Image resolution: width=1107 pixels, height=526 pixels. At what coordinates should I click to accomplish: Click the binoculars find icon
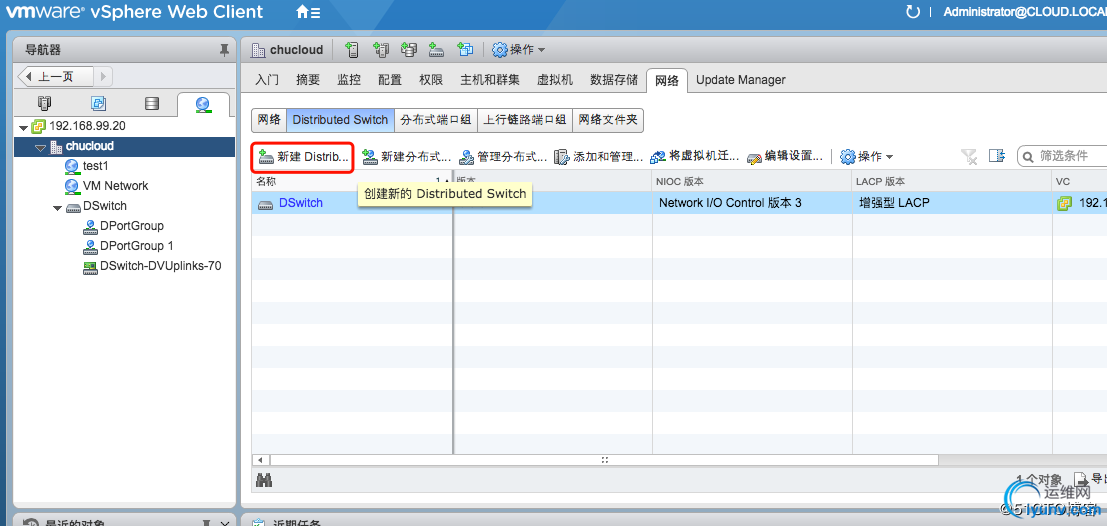tap(264, 481)
